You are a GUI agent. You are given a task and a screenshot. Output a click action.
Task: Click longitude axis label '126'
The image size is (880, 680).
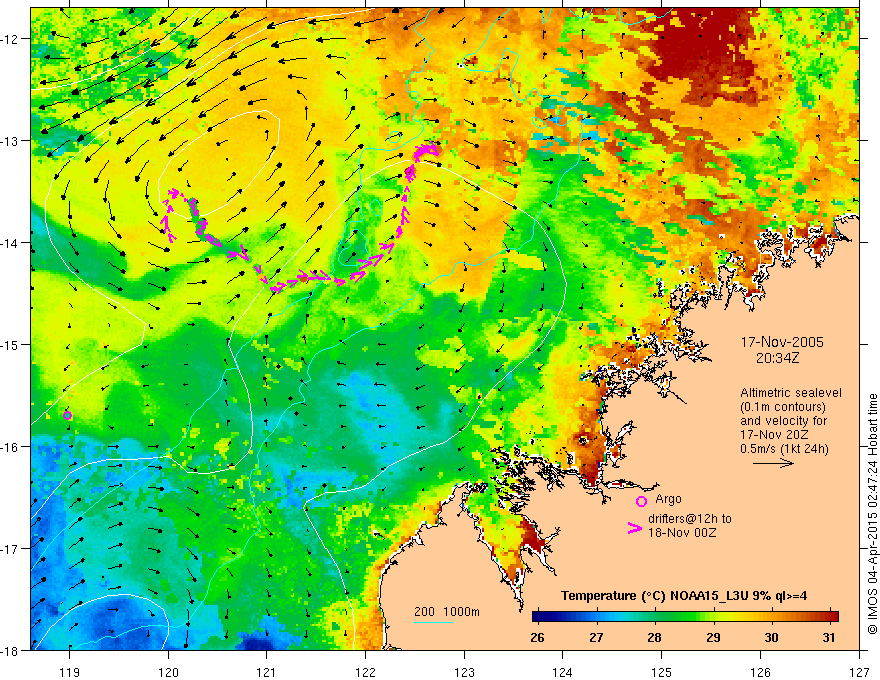pyautogui.click(x=760, y=672)
